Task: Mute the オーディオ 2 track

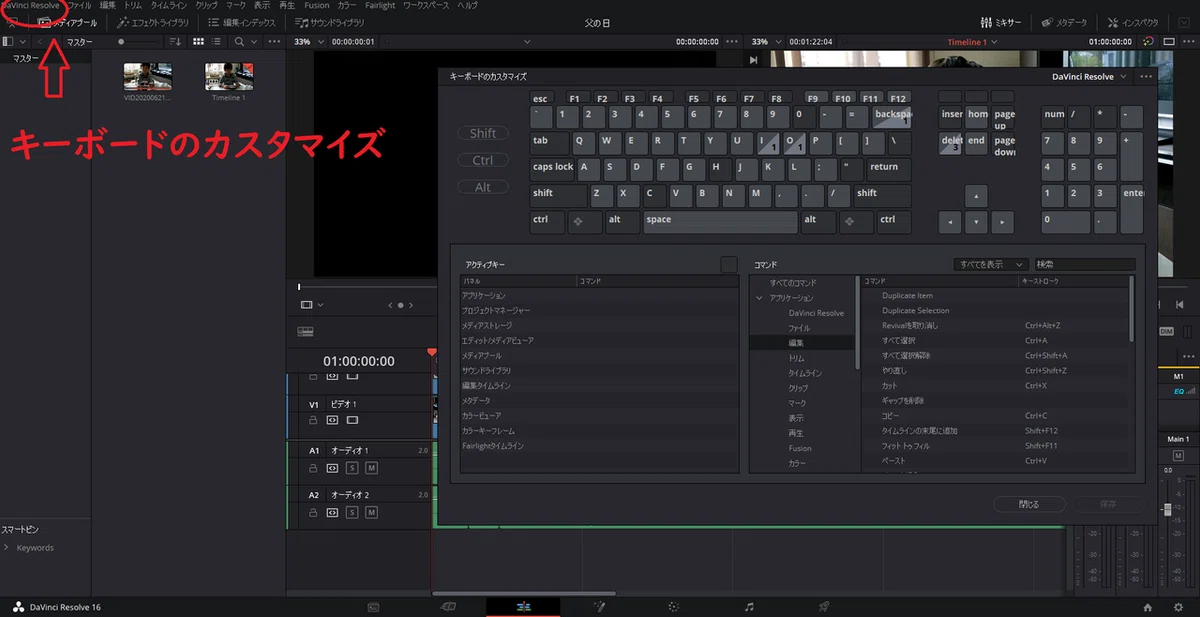Action: point(371,512)
